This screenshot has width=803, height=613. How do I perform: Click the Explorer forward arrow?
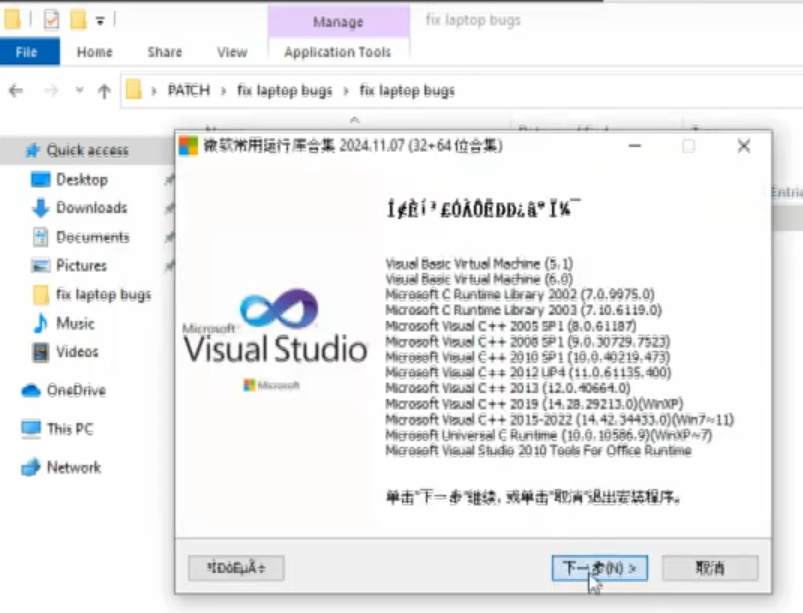coord(51,91)
